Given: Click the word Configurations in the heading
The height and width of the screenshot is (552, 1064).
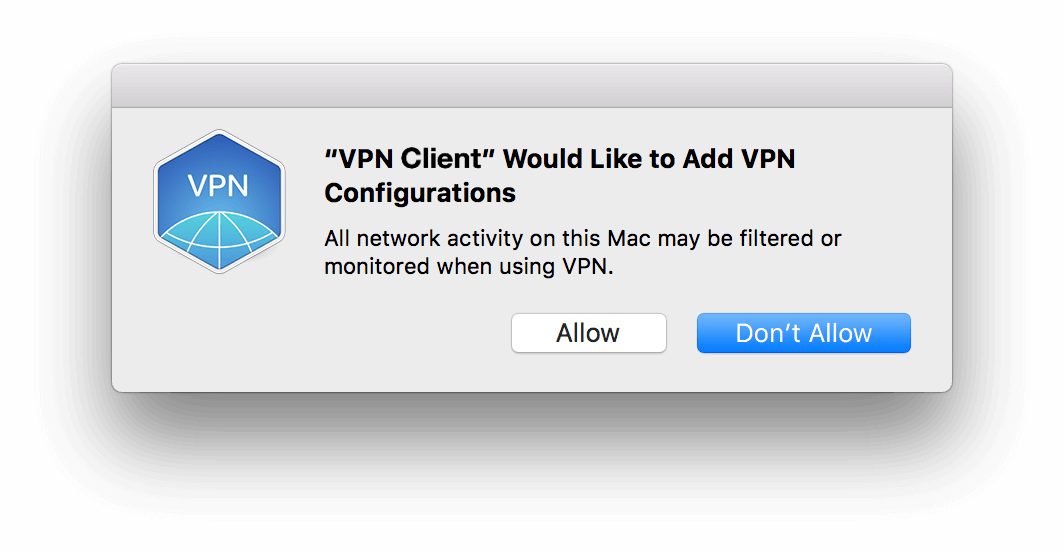Looking at the screenshot, I should (x=420, y=193).
